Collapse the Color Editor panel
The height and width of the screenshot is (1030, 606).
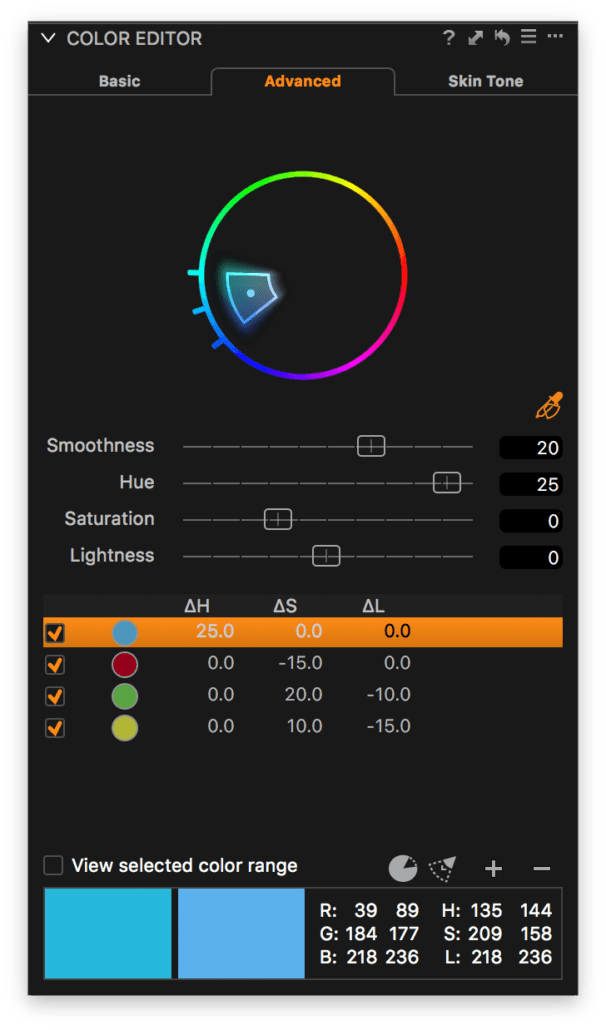(47, 37)
